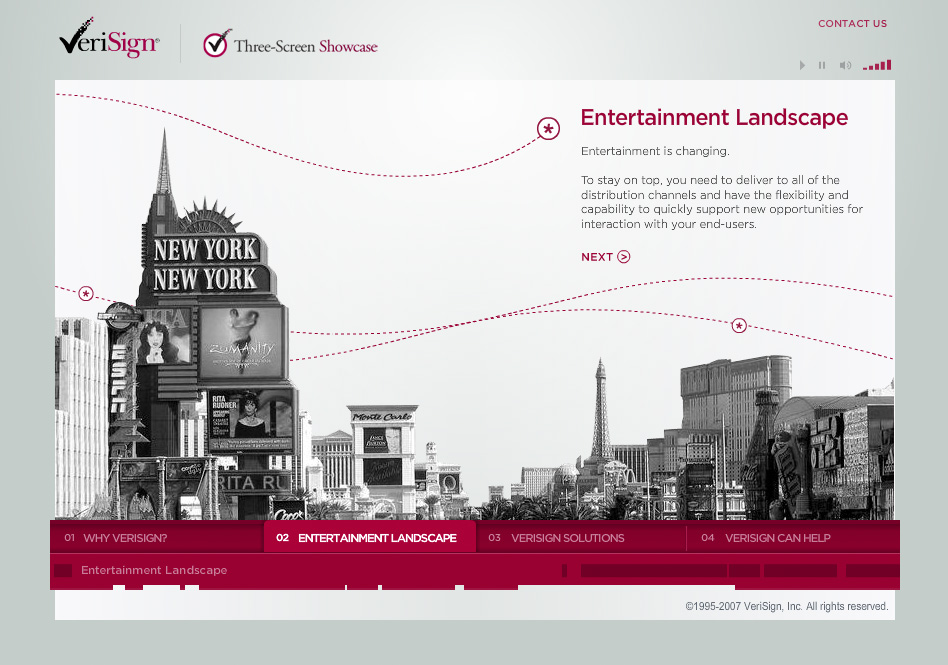Click the copyright VeriSign, Inc. text

(x=787, y=606)
